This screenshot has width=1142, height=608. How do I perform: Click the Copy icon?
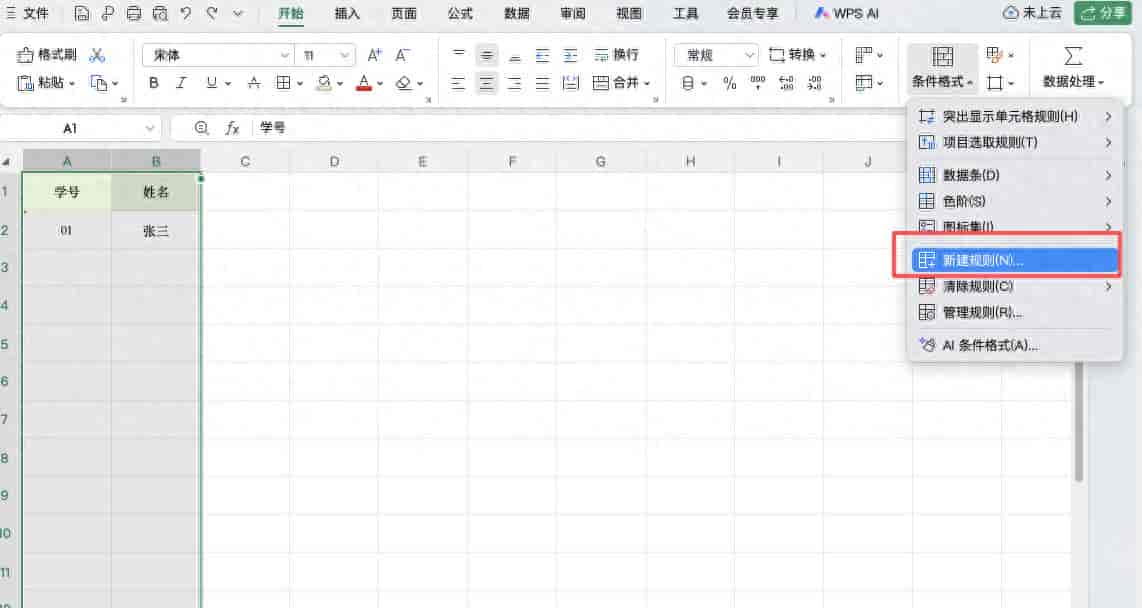tap(98, 83)
